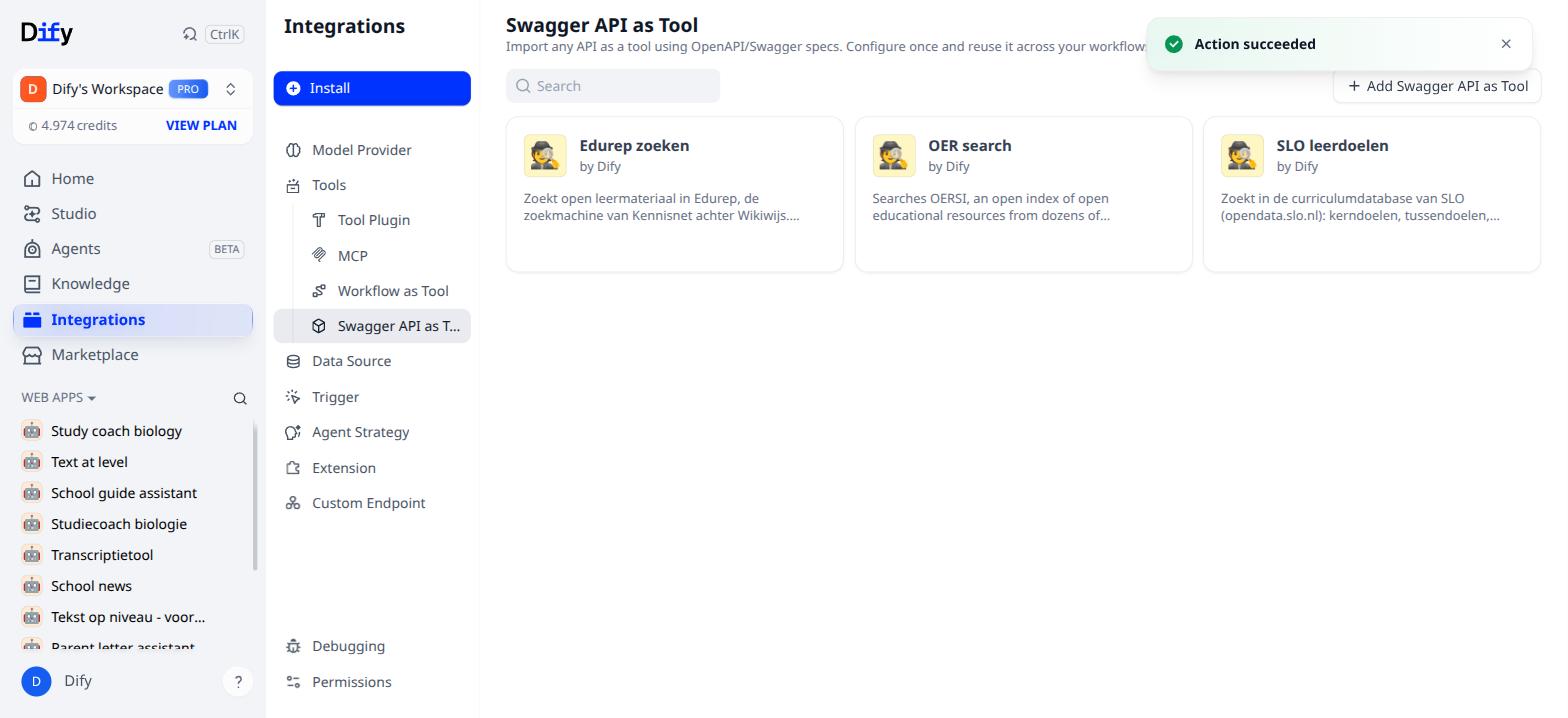The height and width of the screenshot is (718, 1568).
Task: Click Add Swagger API as Tool
Action: pos(1437,86)
